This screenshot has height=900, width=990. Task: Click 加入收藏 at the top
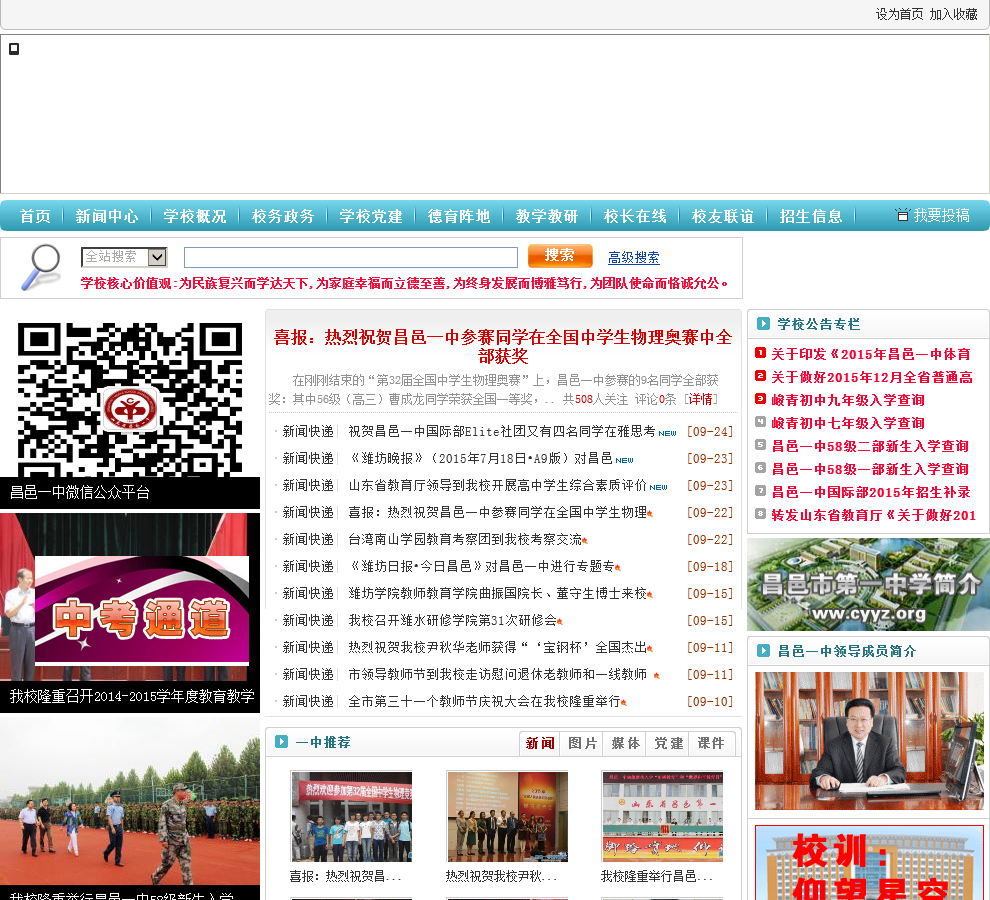click(x=953, y=14)
